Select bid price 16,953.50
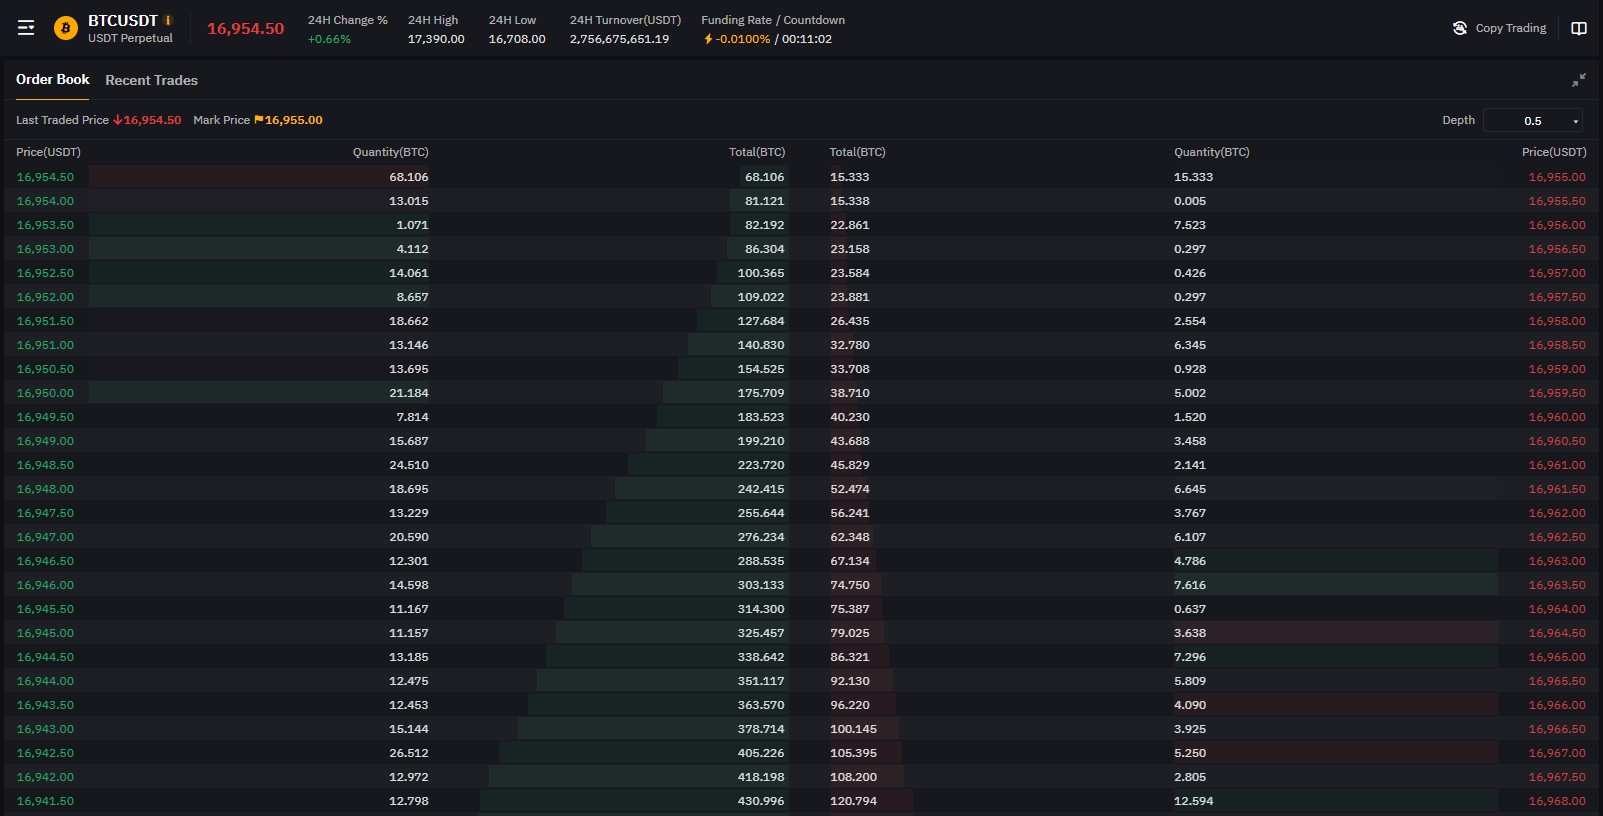The image size is (1603, 816). click(45, 225)
